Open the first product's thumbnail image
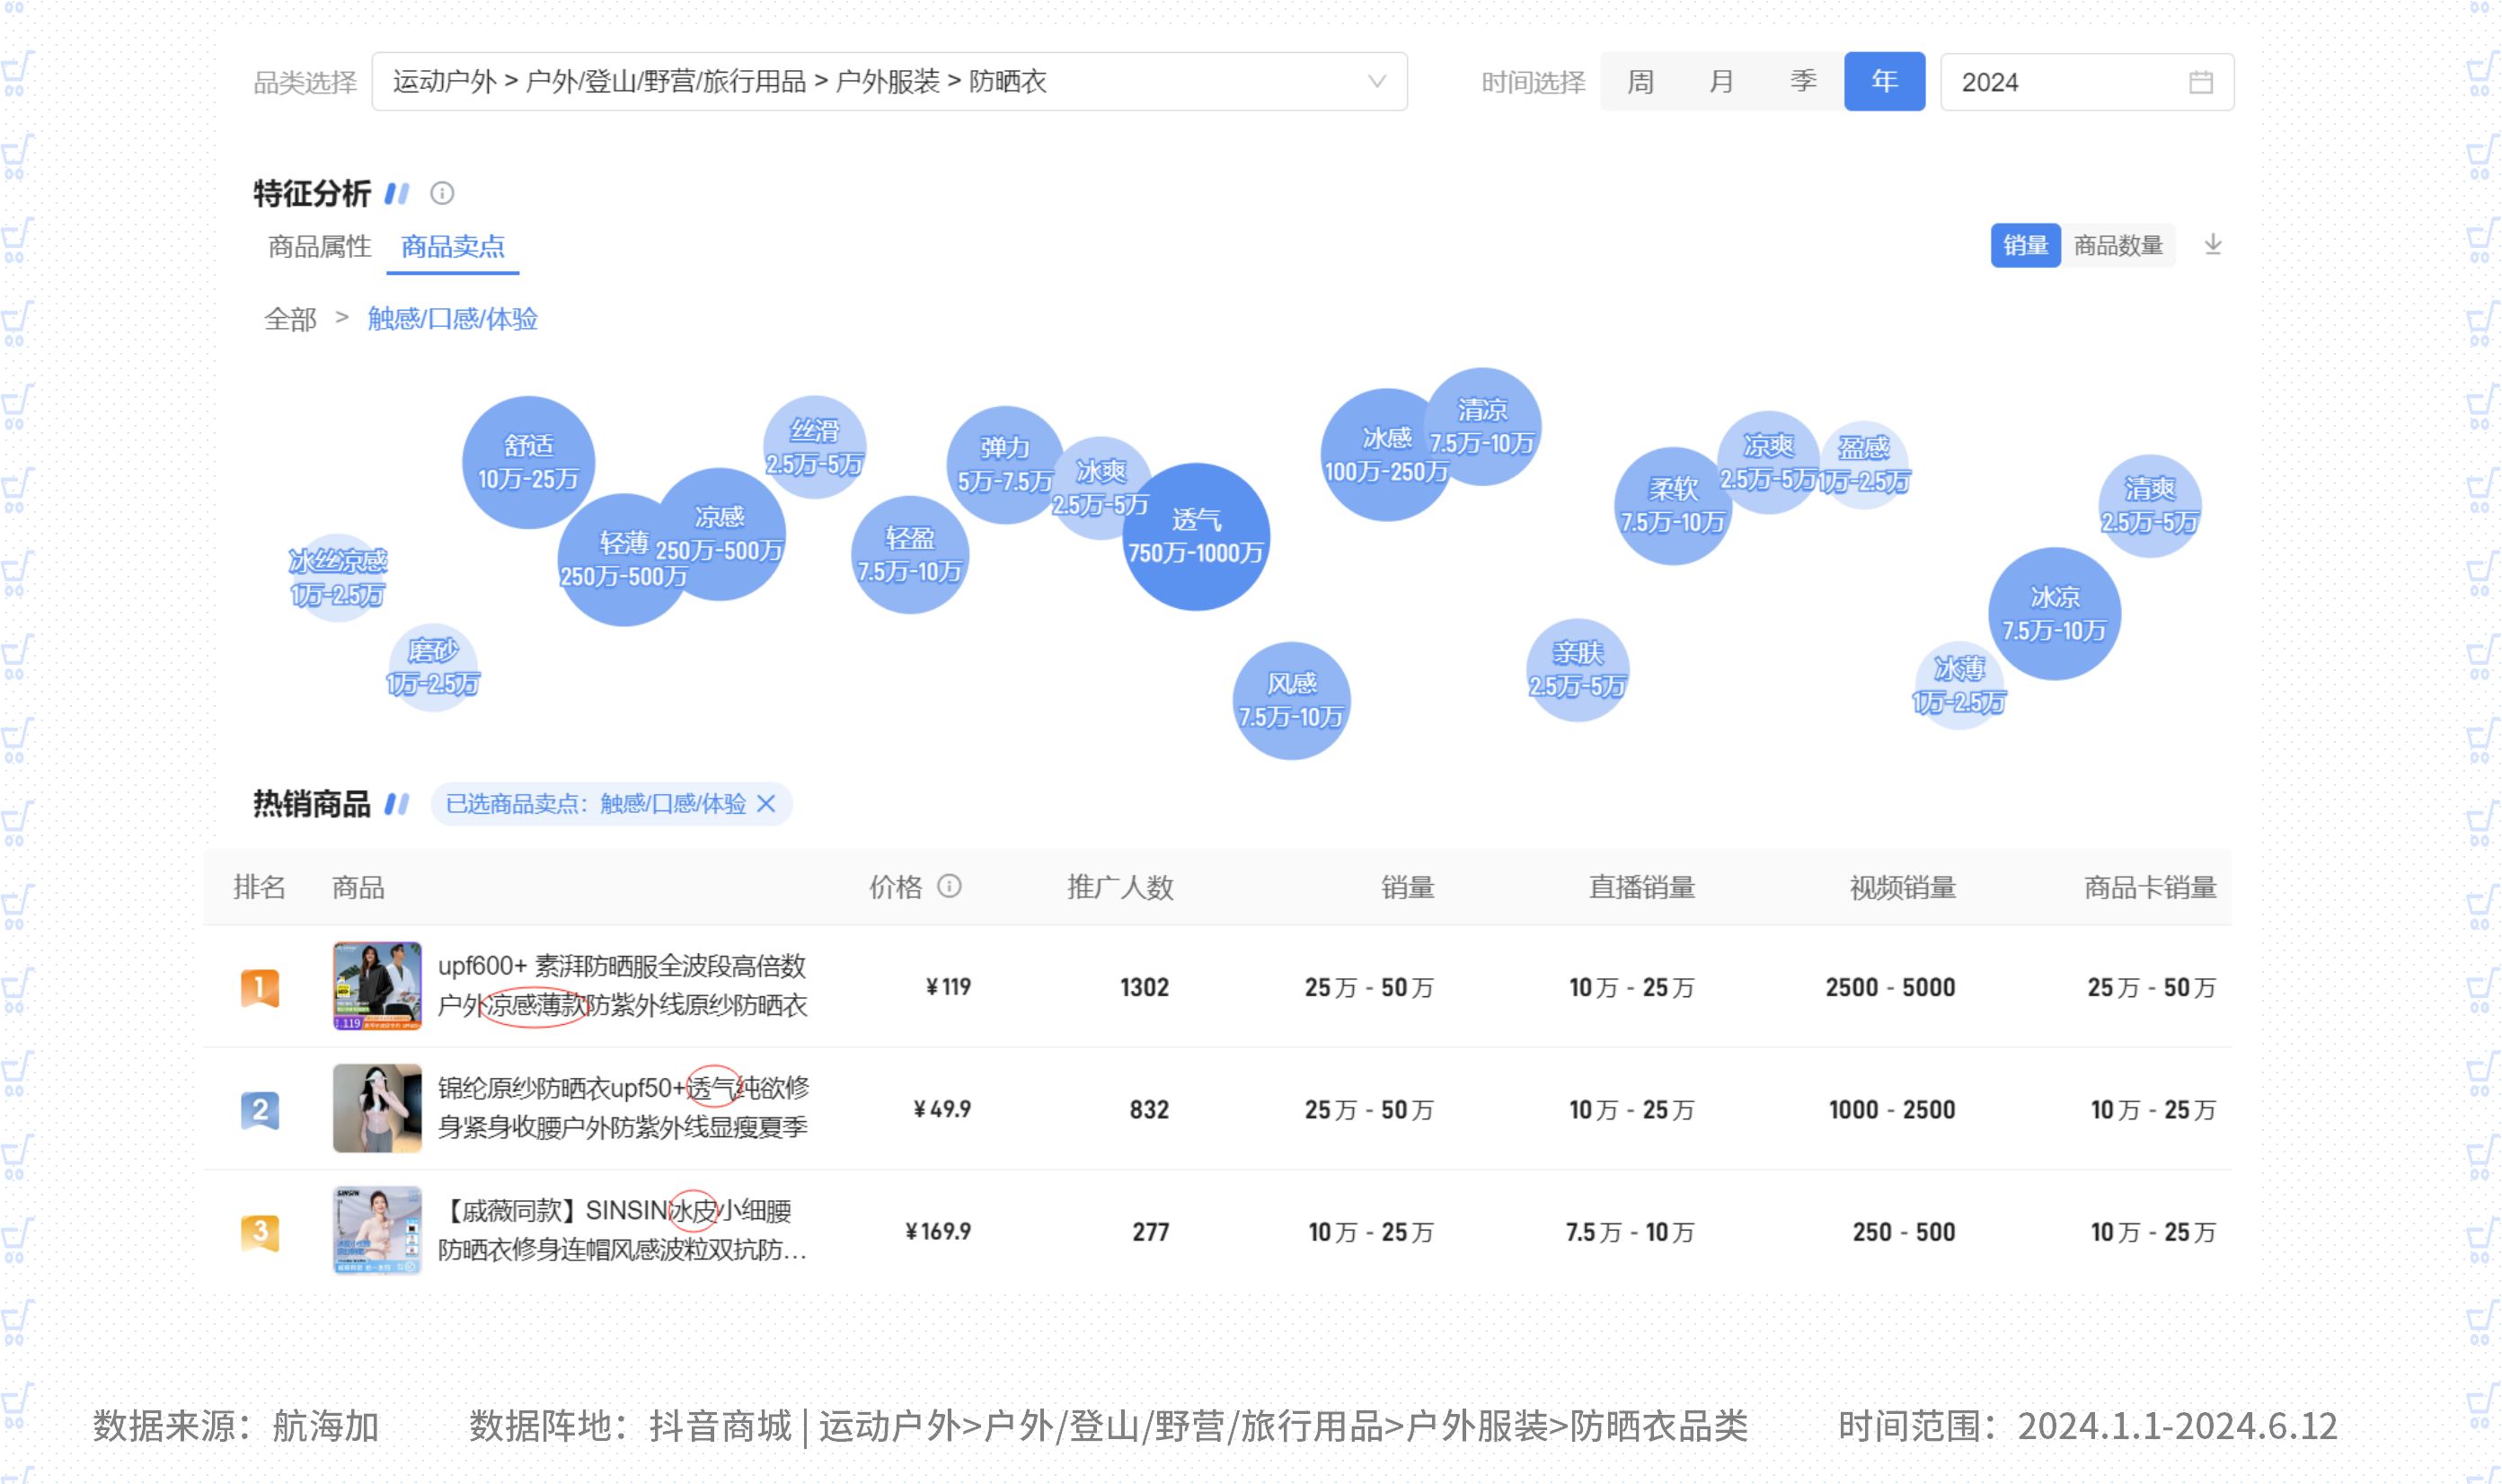This screenshot has height=1484, width=2502. 377,986
